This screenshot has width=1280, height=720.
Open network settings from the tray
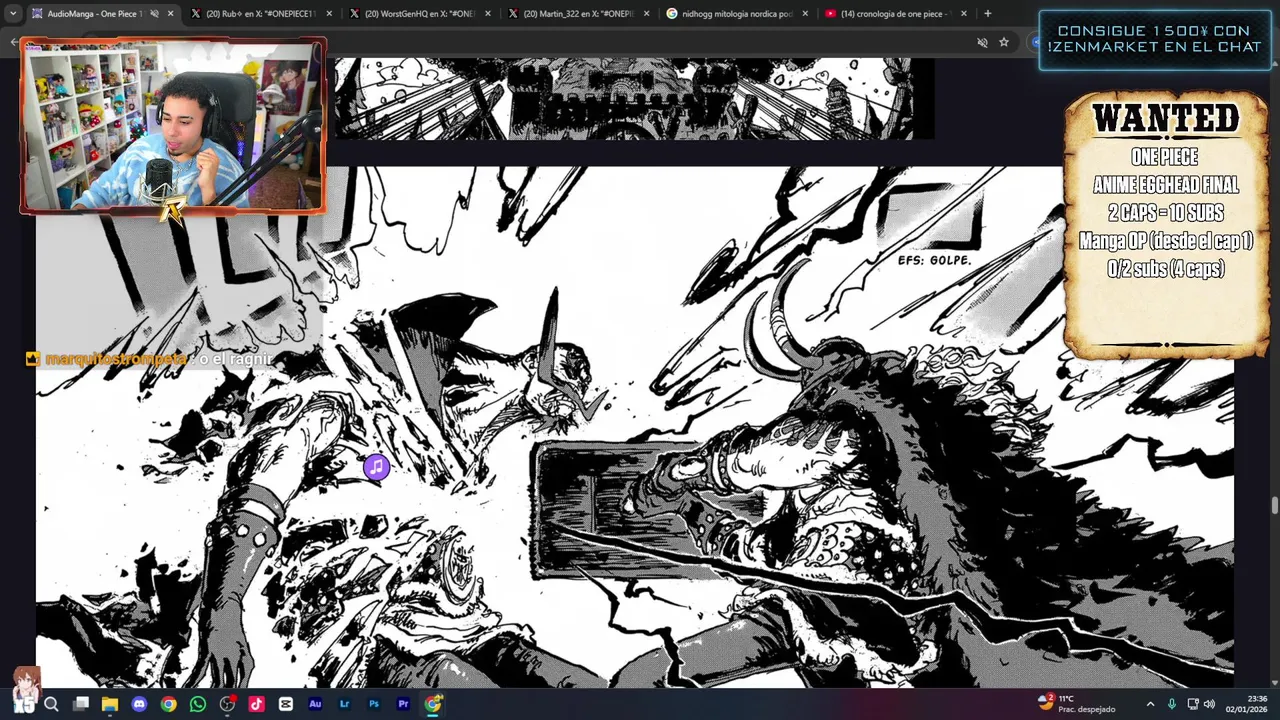pyautogui.click(x=1192, y=704)
